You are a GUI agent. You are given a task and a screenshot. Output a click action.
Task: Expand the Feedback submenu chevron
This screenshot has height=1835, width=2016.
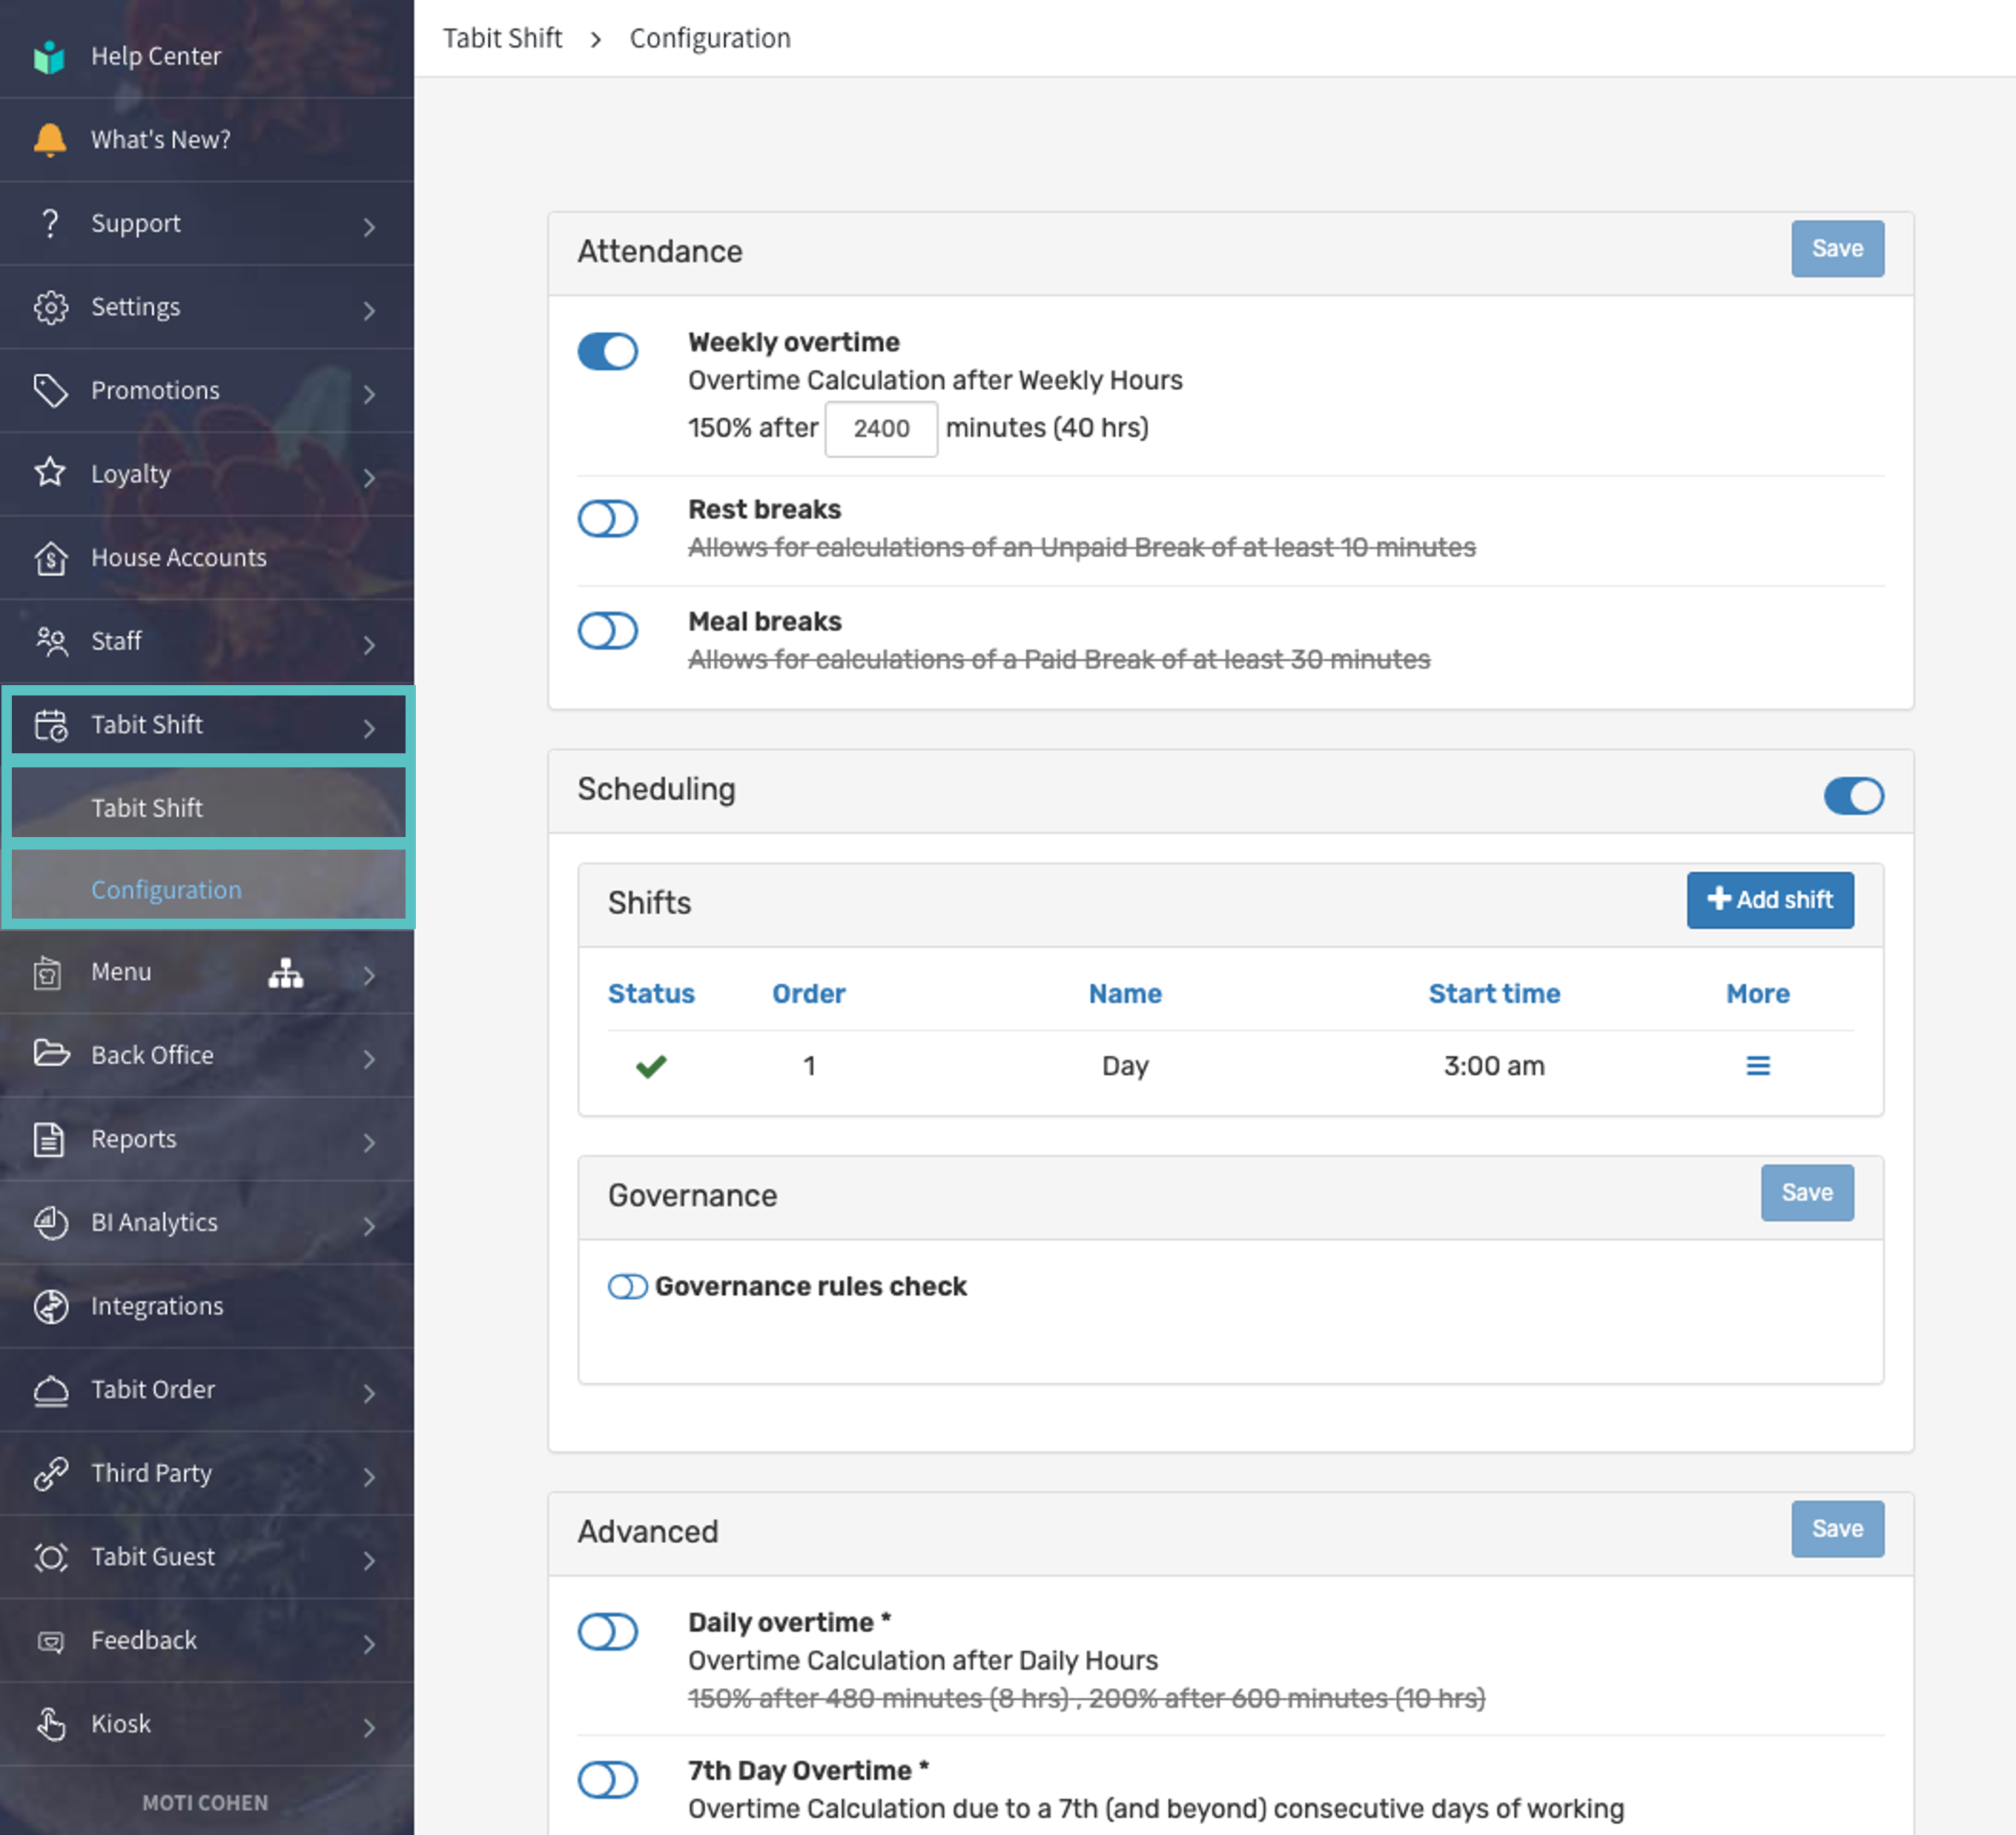point(369,1644)
